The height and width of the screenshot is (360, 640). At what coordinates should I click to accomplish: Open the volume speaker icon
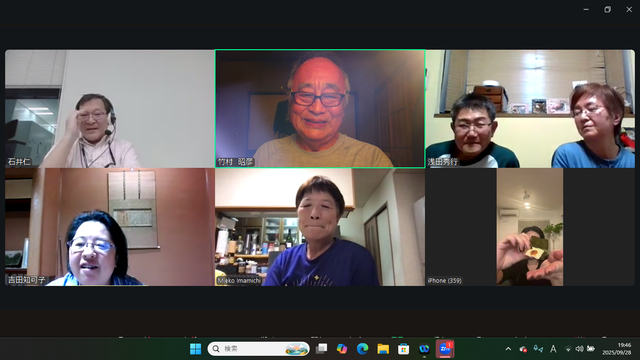coord(579,349)
